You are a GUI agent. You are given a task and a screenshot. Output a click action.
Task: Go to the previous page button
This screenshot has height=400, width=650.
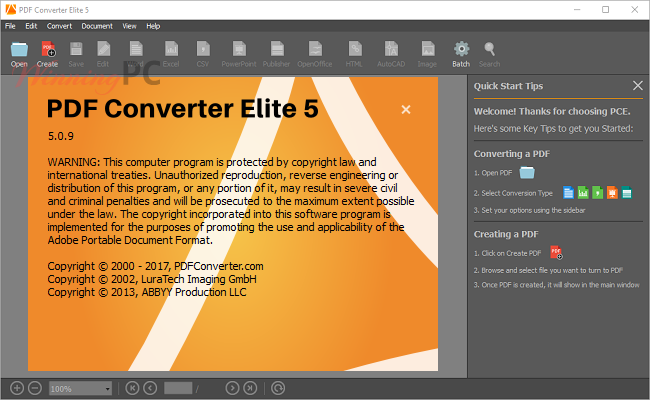tap(150, 388)
